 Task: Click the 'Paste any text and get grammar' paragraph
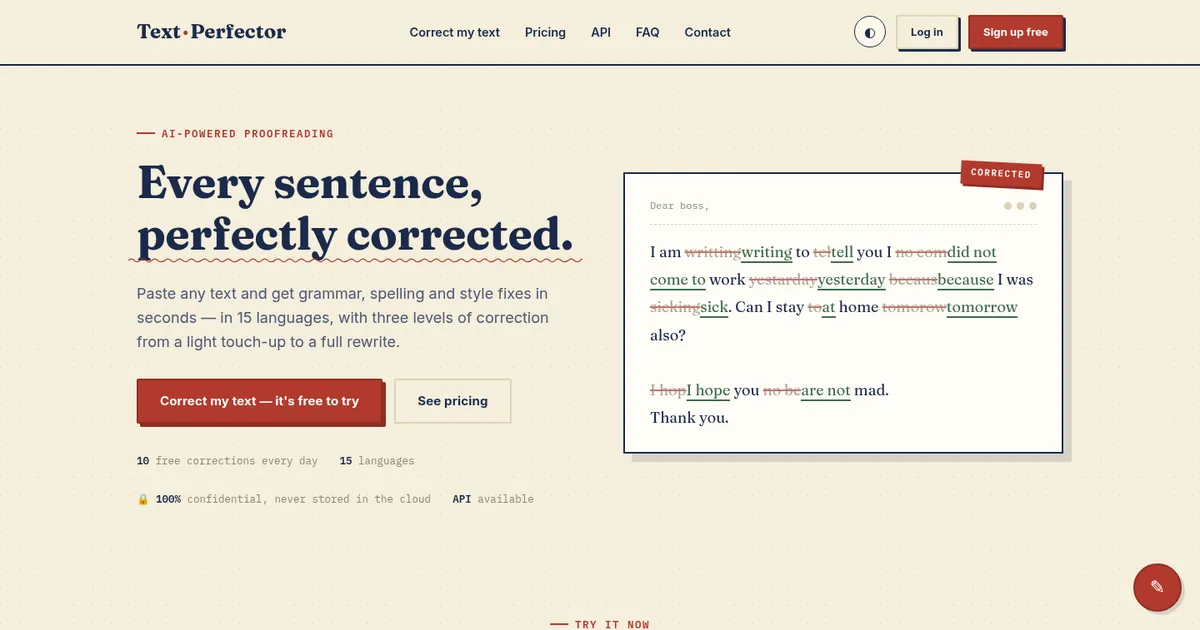[x=343, y=318]
